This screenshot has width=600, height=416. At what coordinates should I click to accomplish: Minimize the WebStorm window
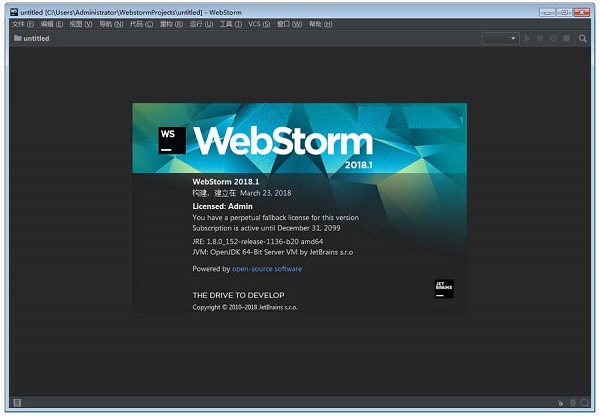pyautogui.click(x=547, y=12)
